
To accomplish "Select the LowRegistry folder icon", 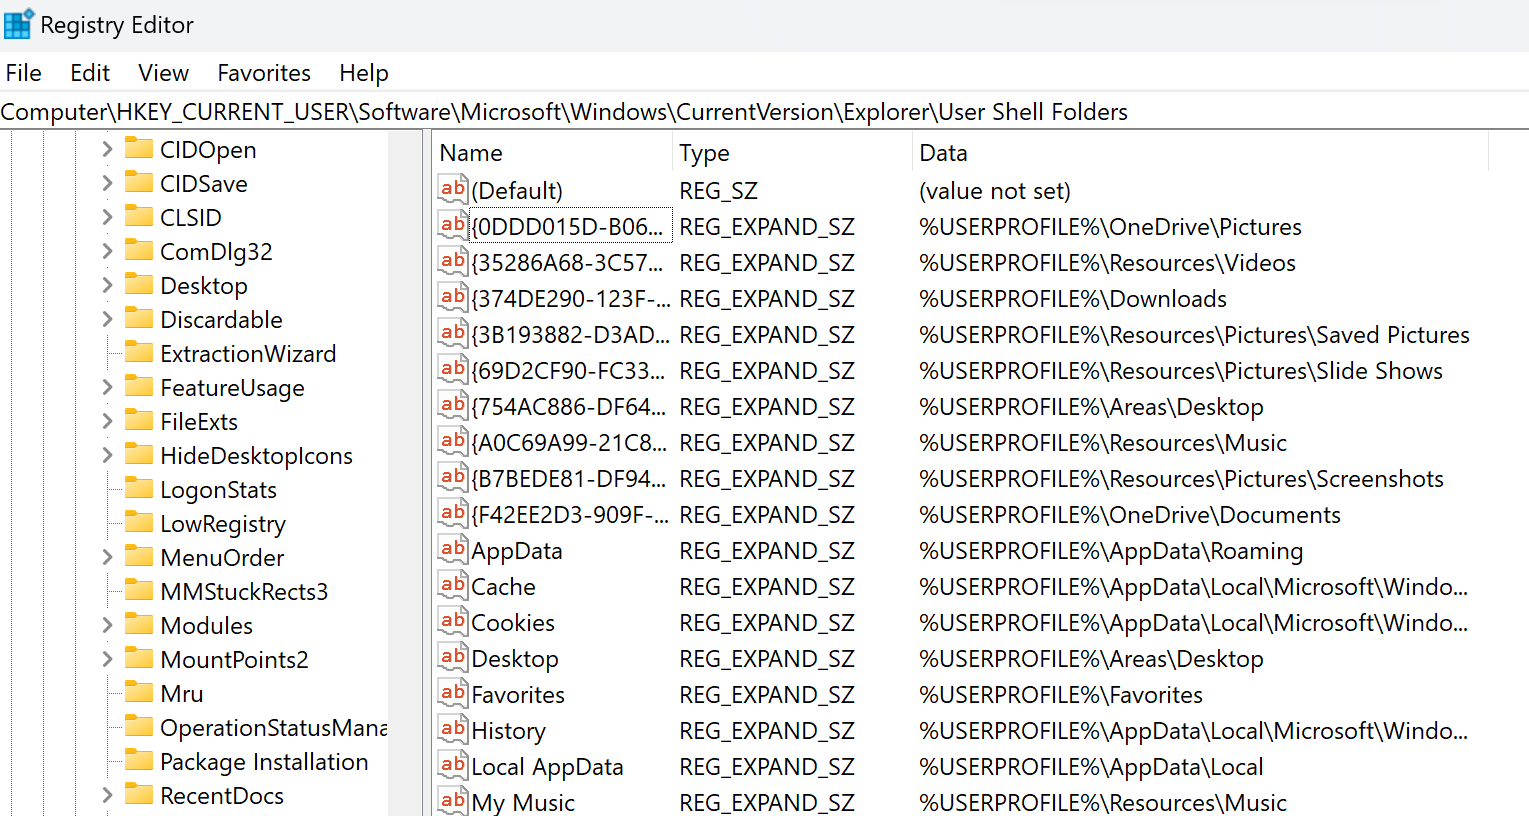I will click(x=139, y=523).
